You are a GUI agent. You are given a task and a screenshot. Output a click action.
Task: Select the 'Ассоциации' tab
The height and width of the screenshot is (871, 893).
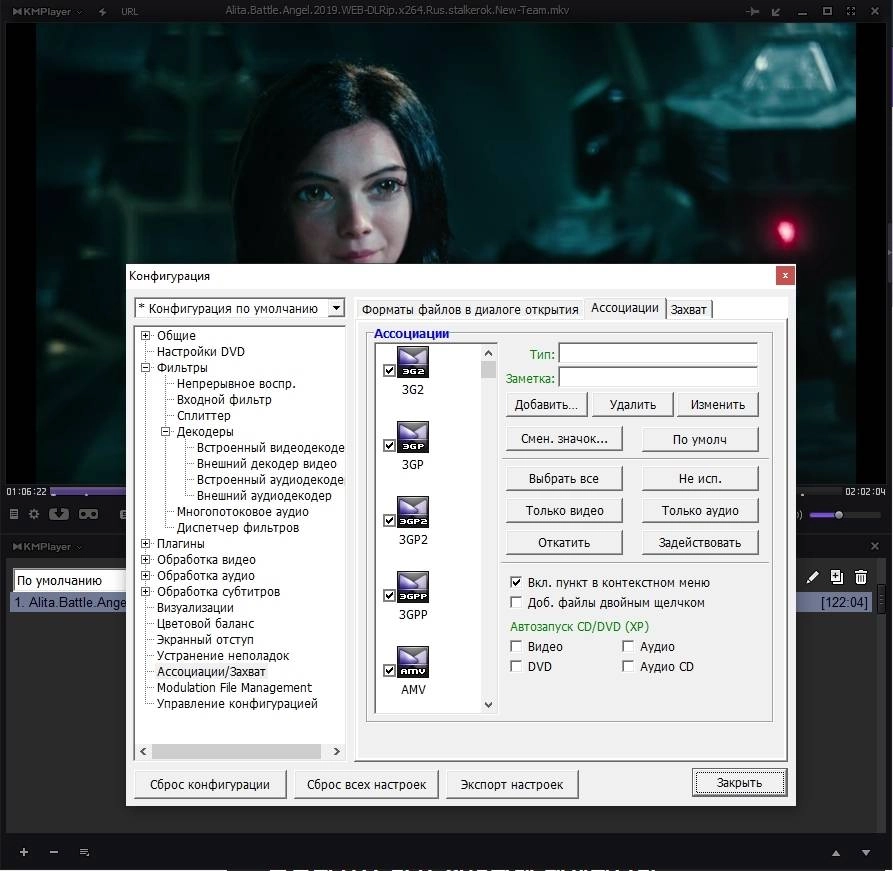point(625,308)
